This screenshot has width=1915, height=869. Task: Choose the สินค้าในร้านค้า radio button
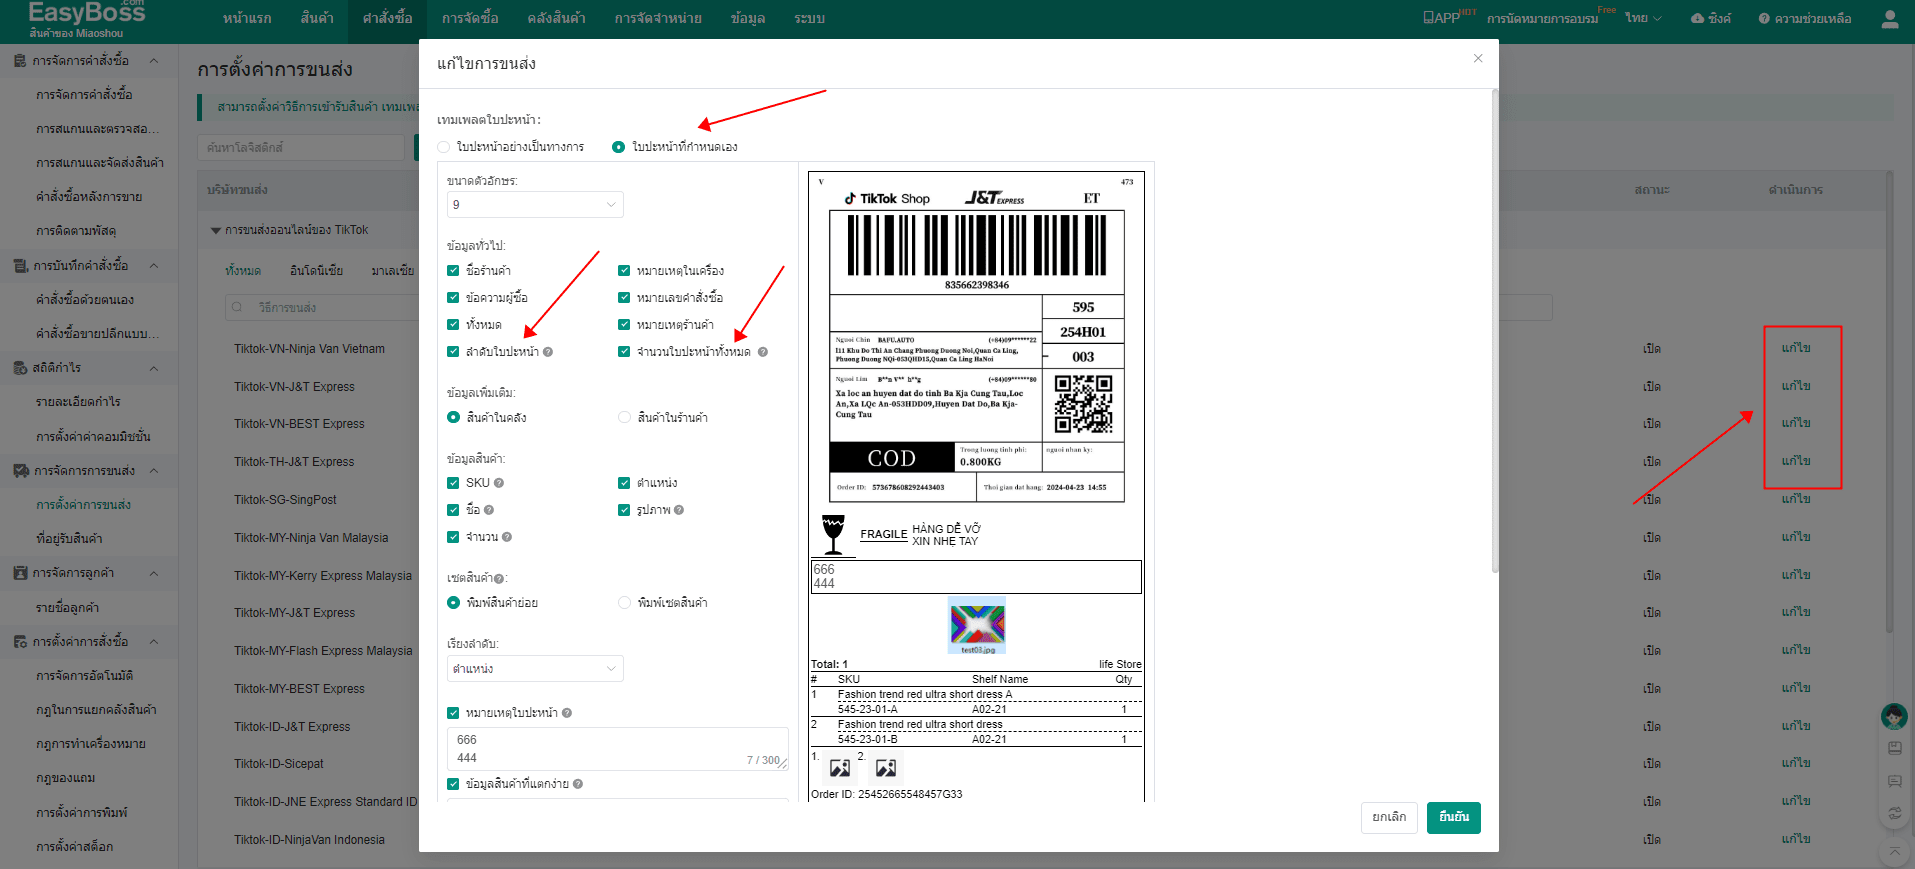[x=624, y=418]
